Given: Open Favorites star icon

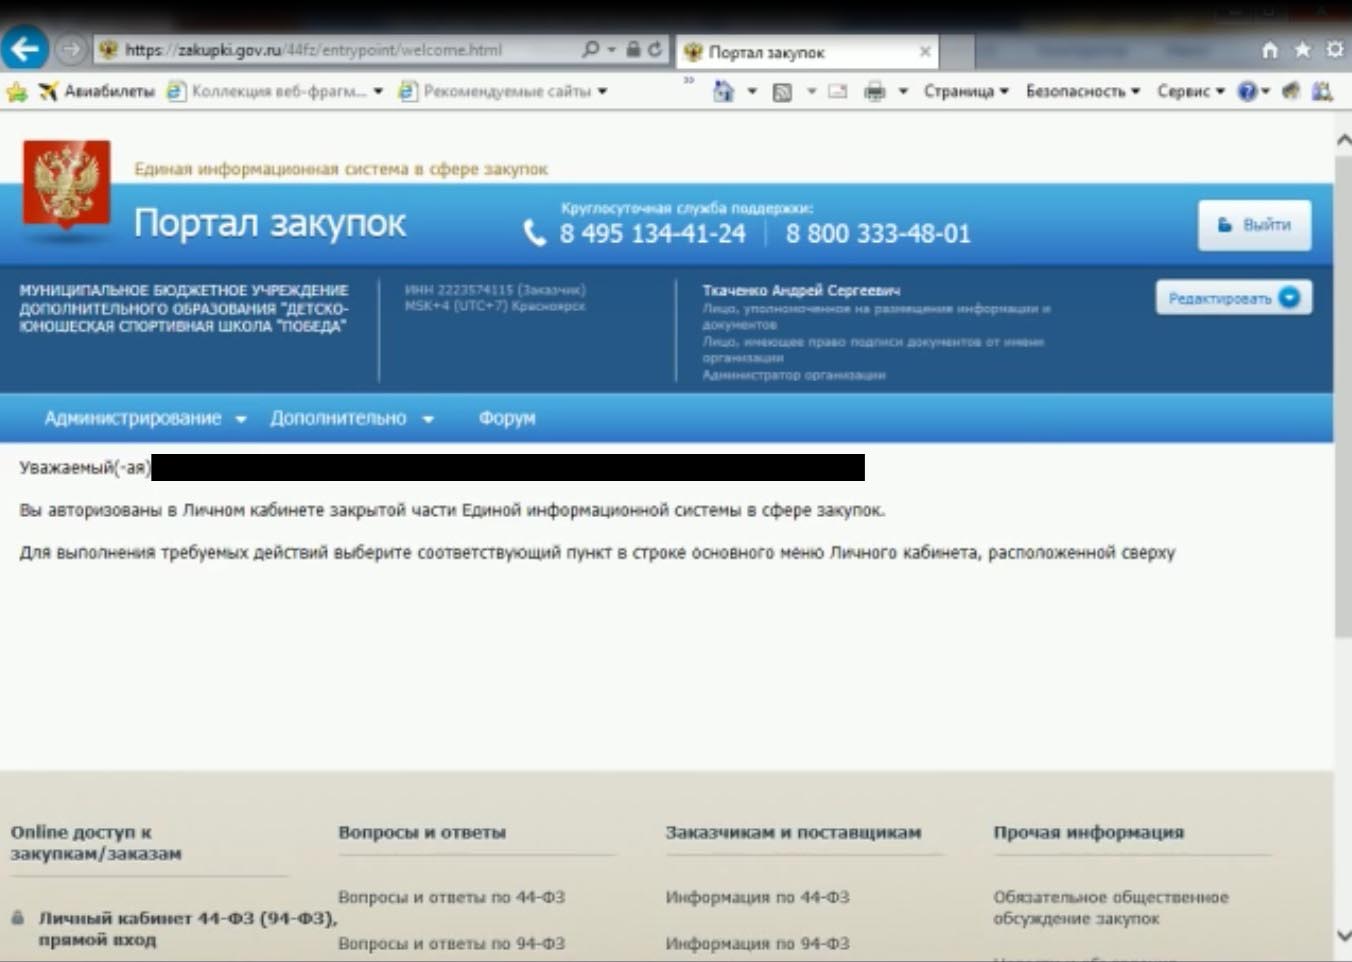Looking at the screenshot, I should coord(1302,50).
